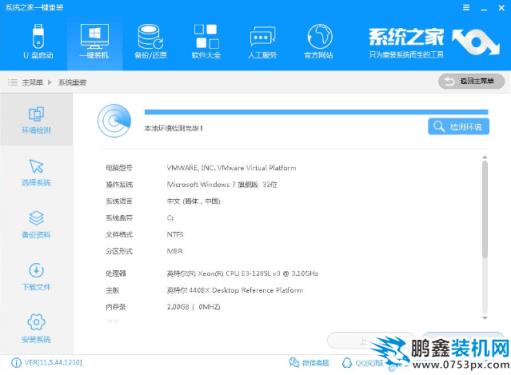This screenshot has width=511, height=375.
Task: Open the 官方网站 official website globe
Action: [x=319, y=42]
